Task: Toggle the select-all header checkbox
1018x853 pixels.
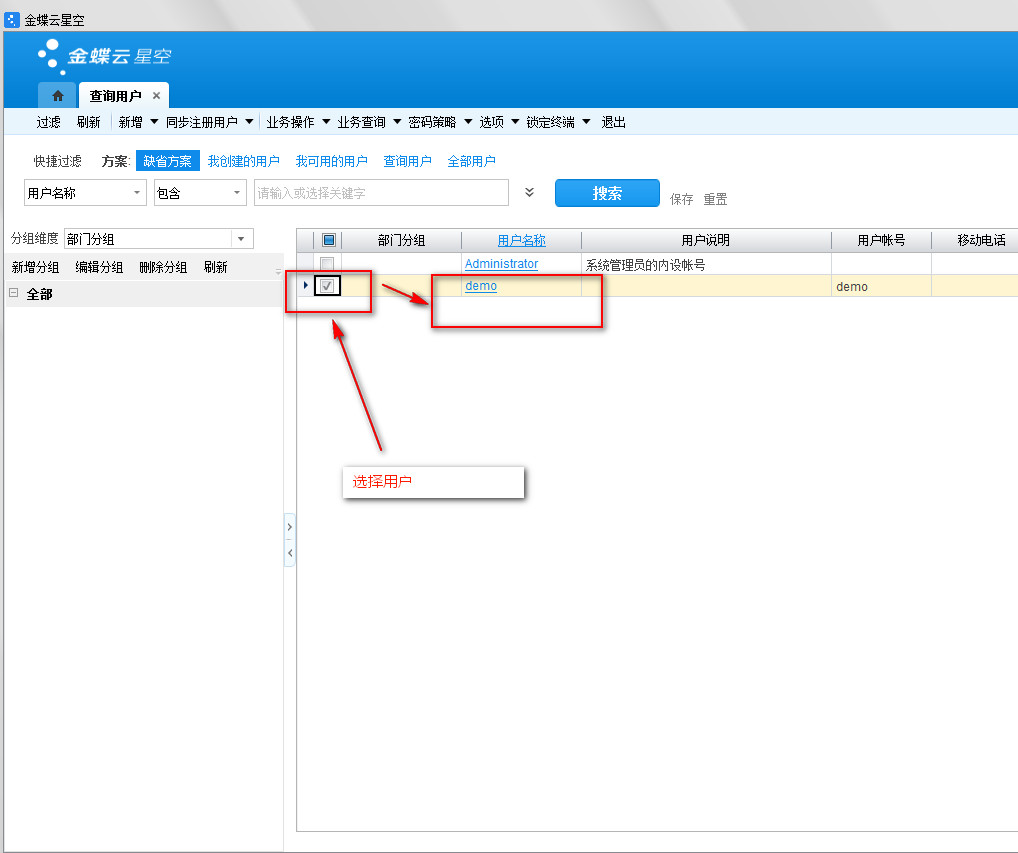Action: 328,240
